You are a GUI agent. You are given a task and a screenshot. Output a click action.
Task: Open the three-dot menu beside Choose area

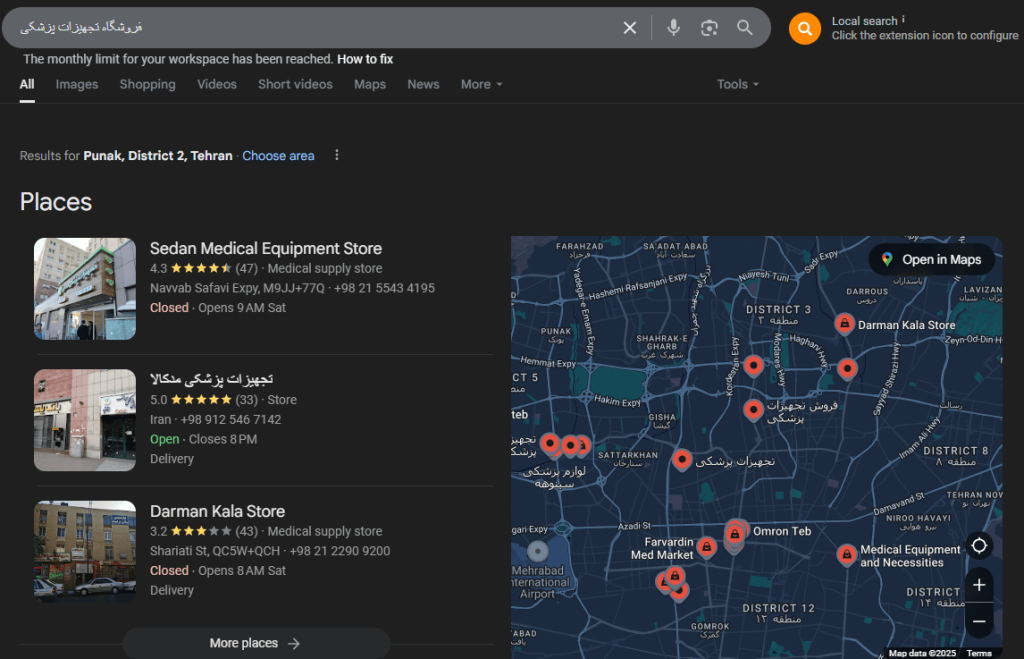tap(336, 155)
